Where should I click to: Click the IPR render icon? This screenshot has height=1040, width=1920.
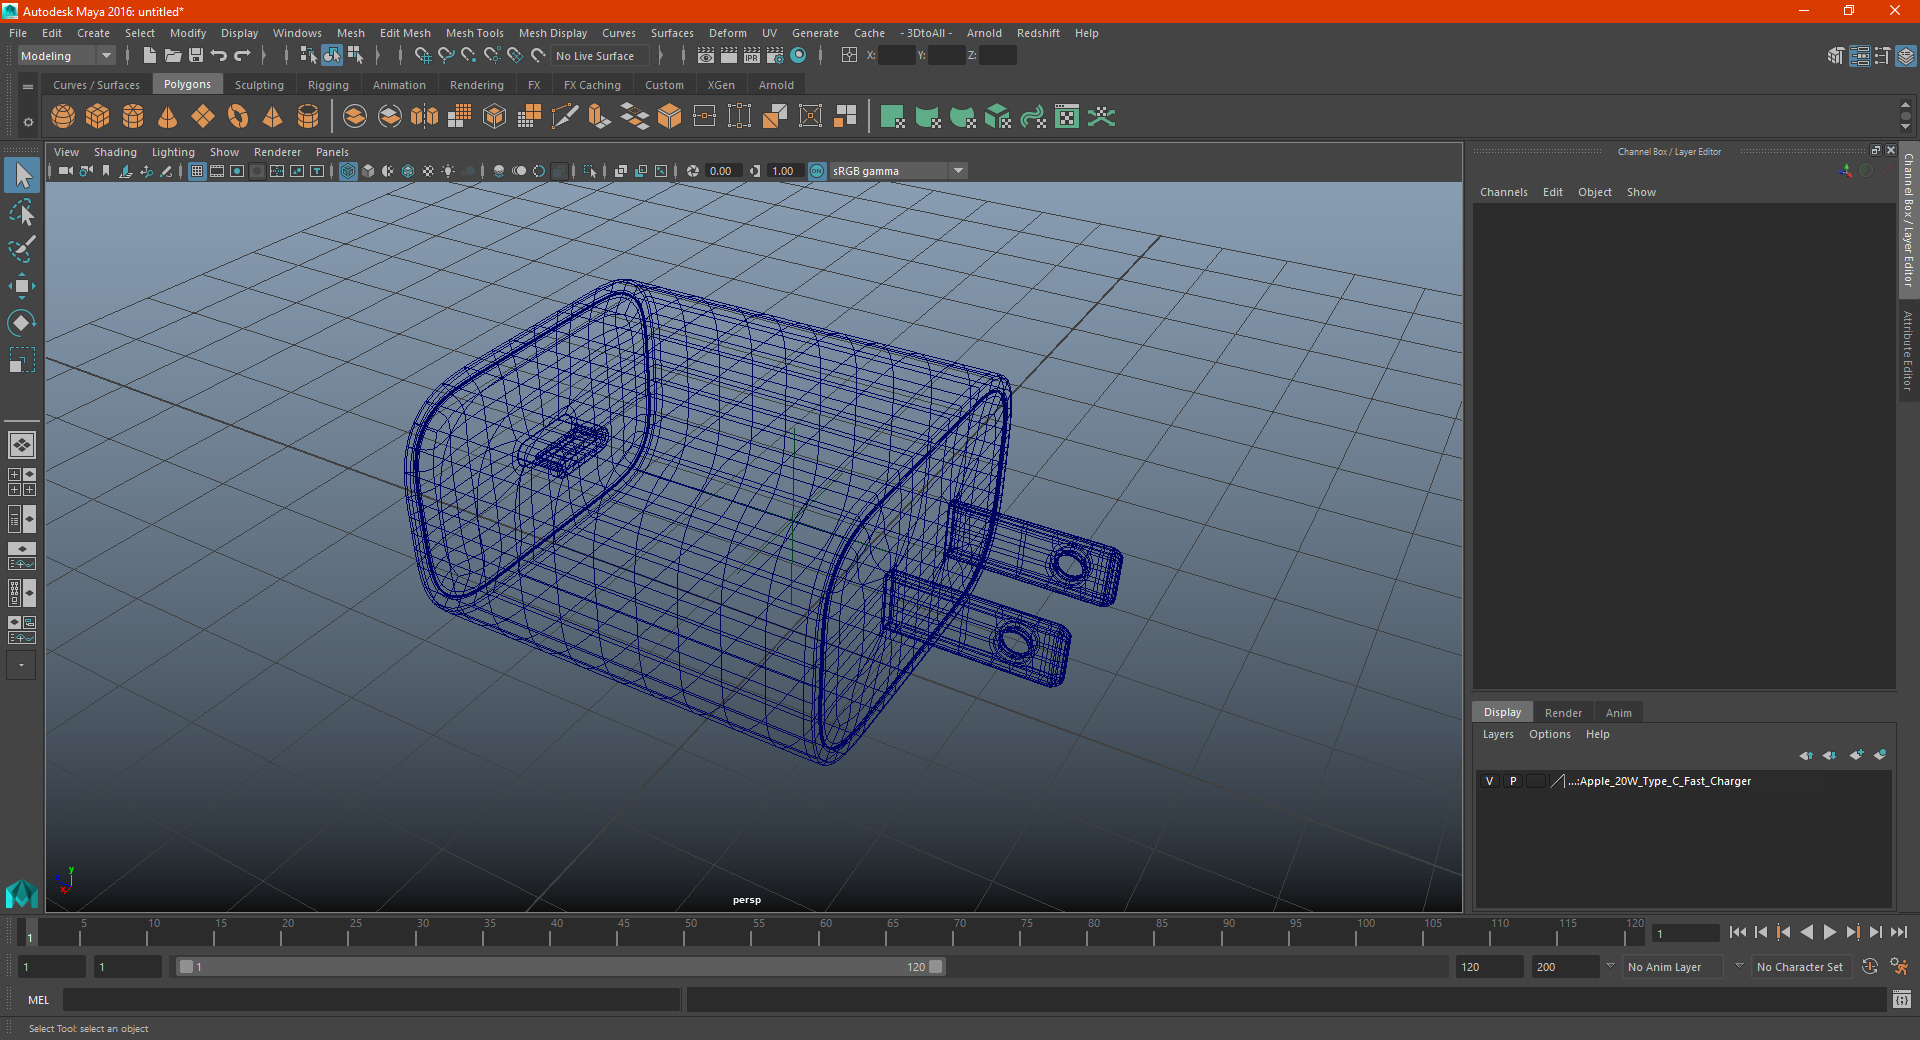tap(752, 56)
